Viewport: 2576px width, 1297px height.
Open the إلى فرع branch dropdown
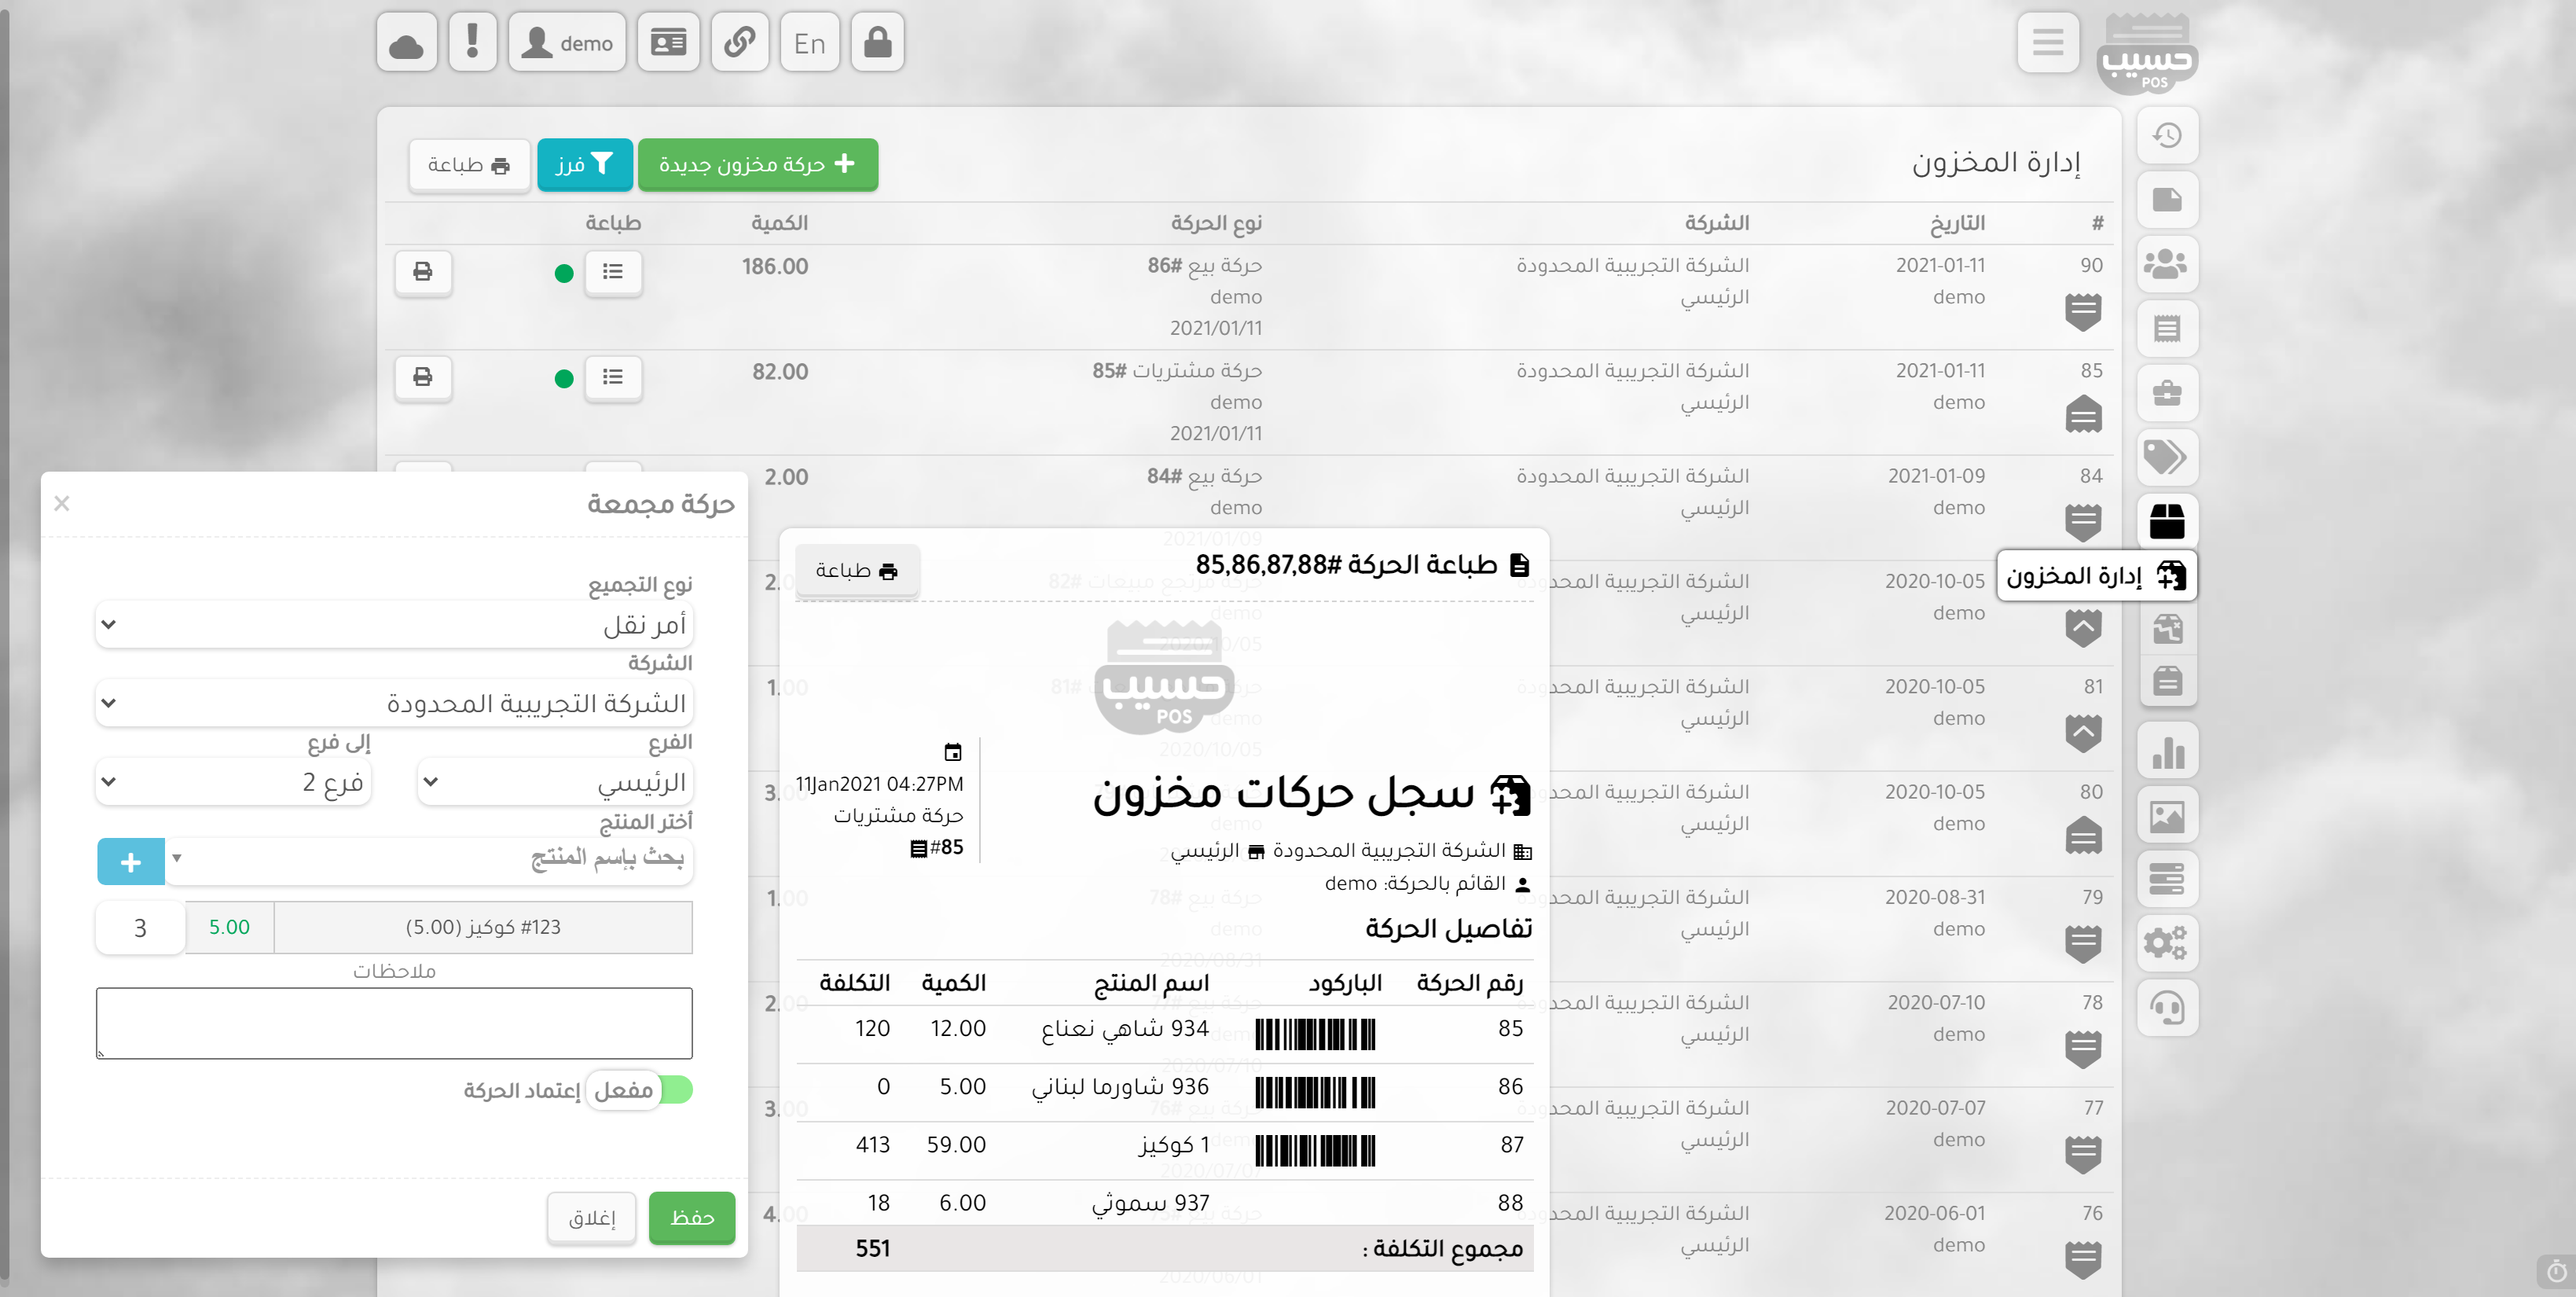234,782
